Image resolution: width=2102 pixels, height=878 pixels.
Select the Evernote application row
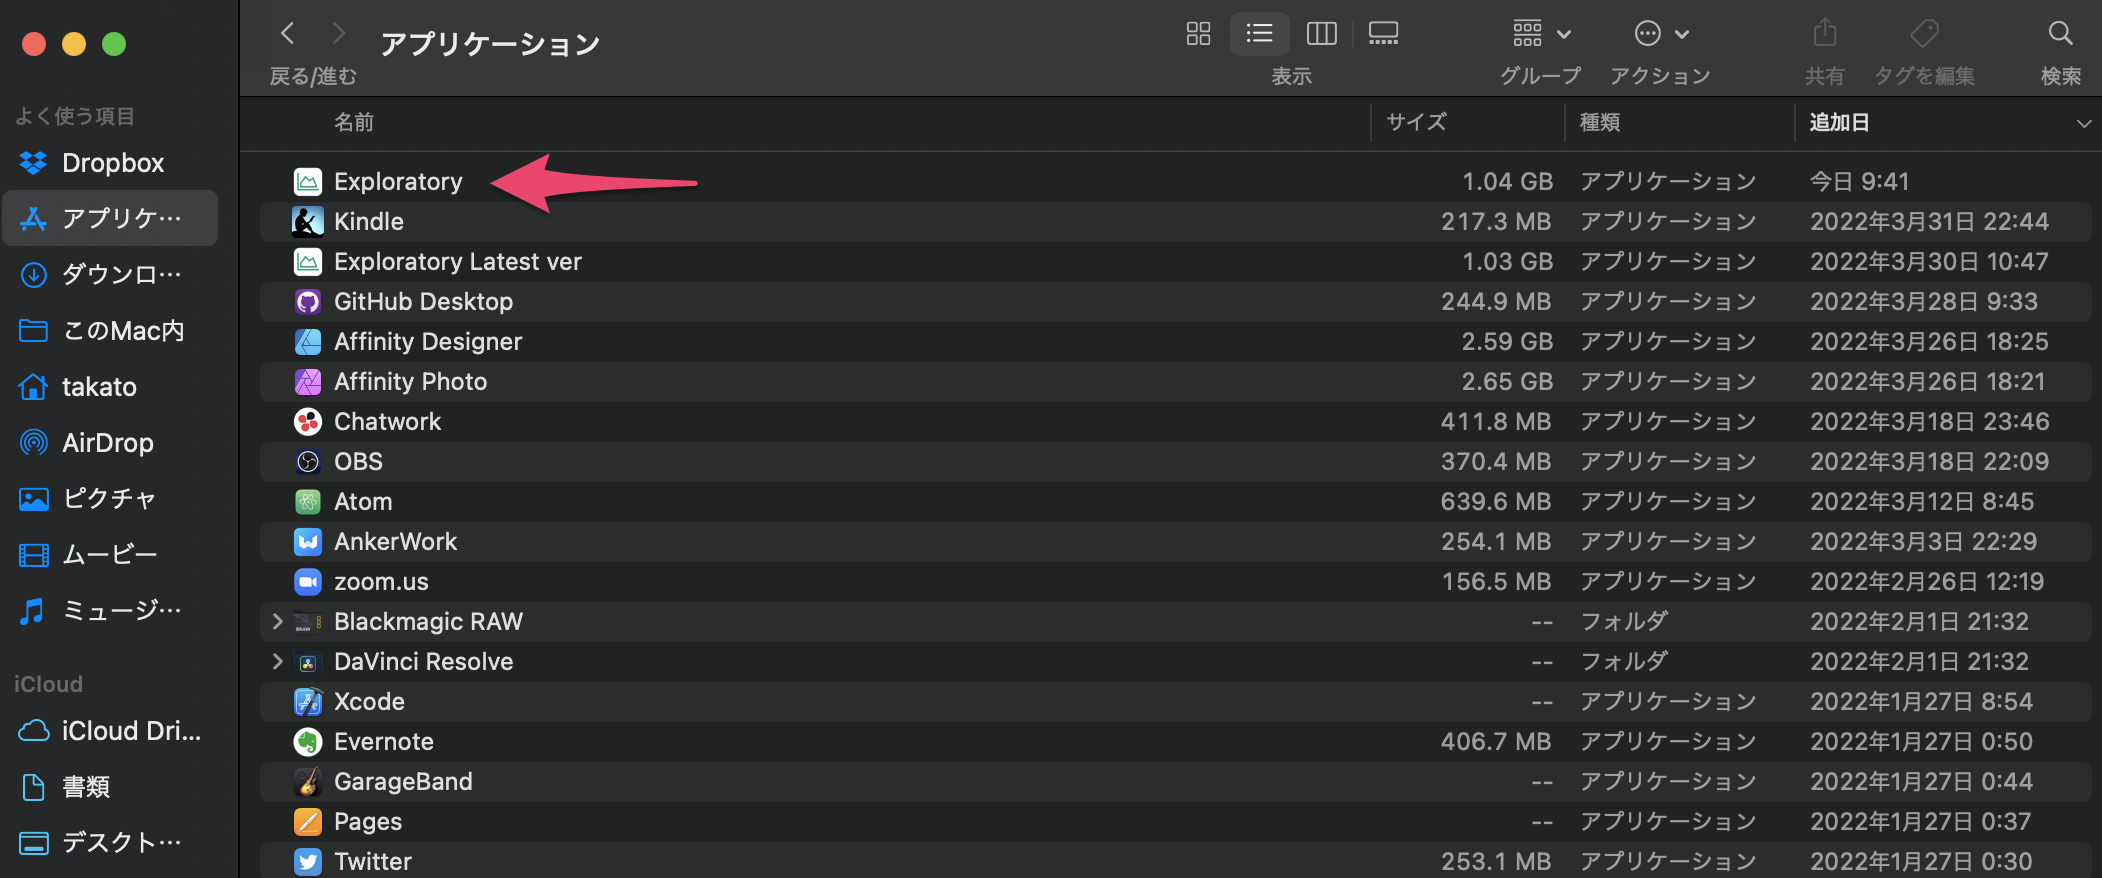1176,741
